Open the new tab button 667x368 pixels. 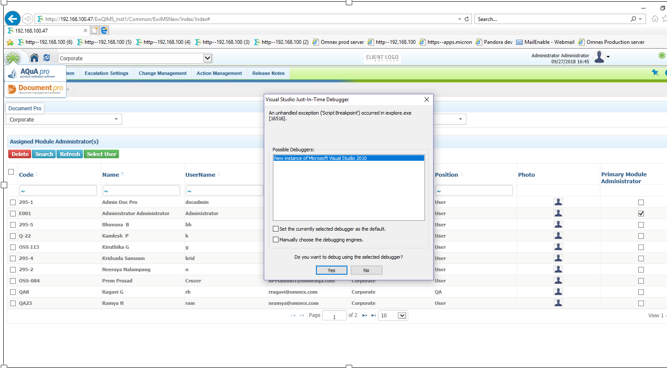94,31
